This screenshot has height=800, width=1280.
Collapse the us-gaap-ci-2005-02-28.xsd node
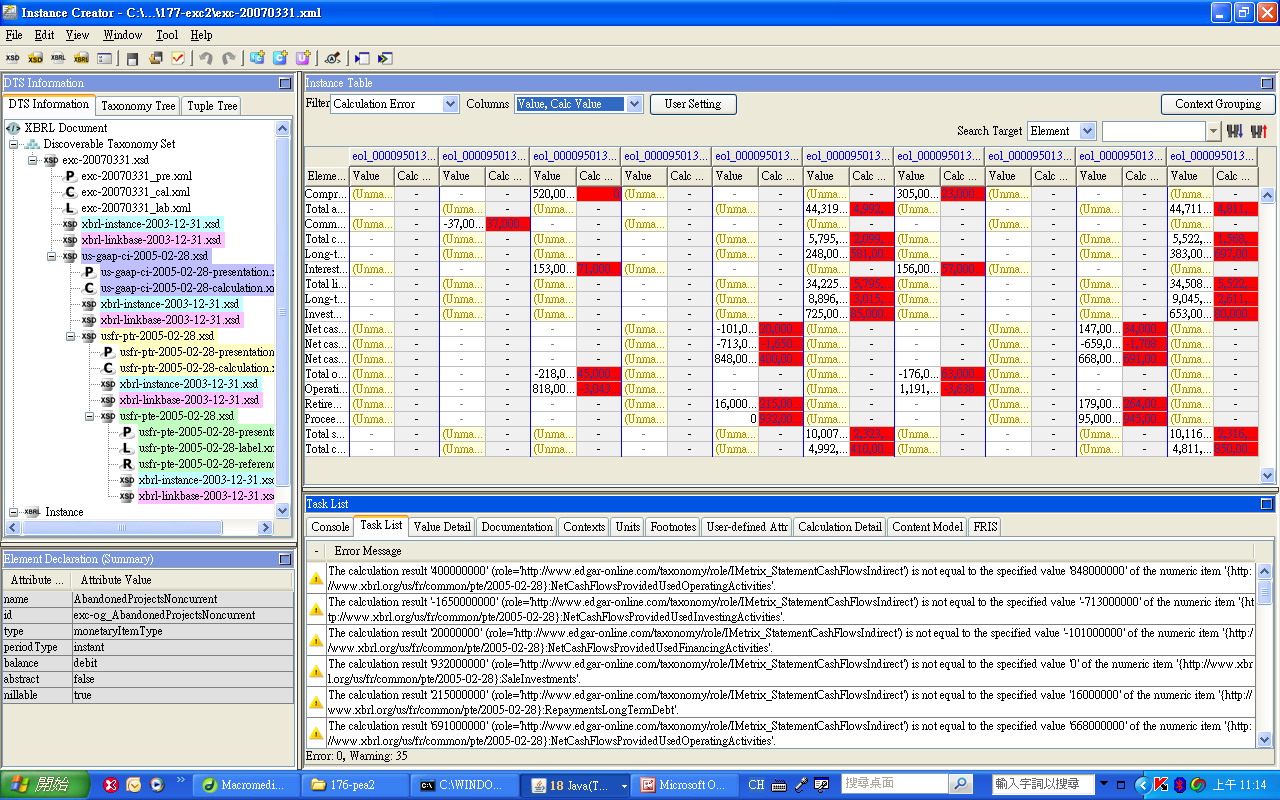(52, 256)
